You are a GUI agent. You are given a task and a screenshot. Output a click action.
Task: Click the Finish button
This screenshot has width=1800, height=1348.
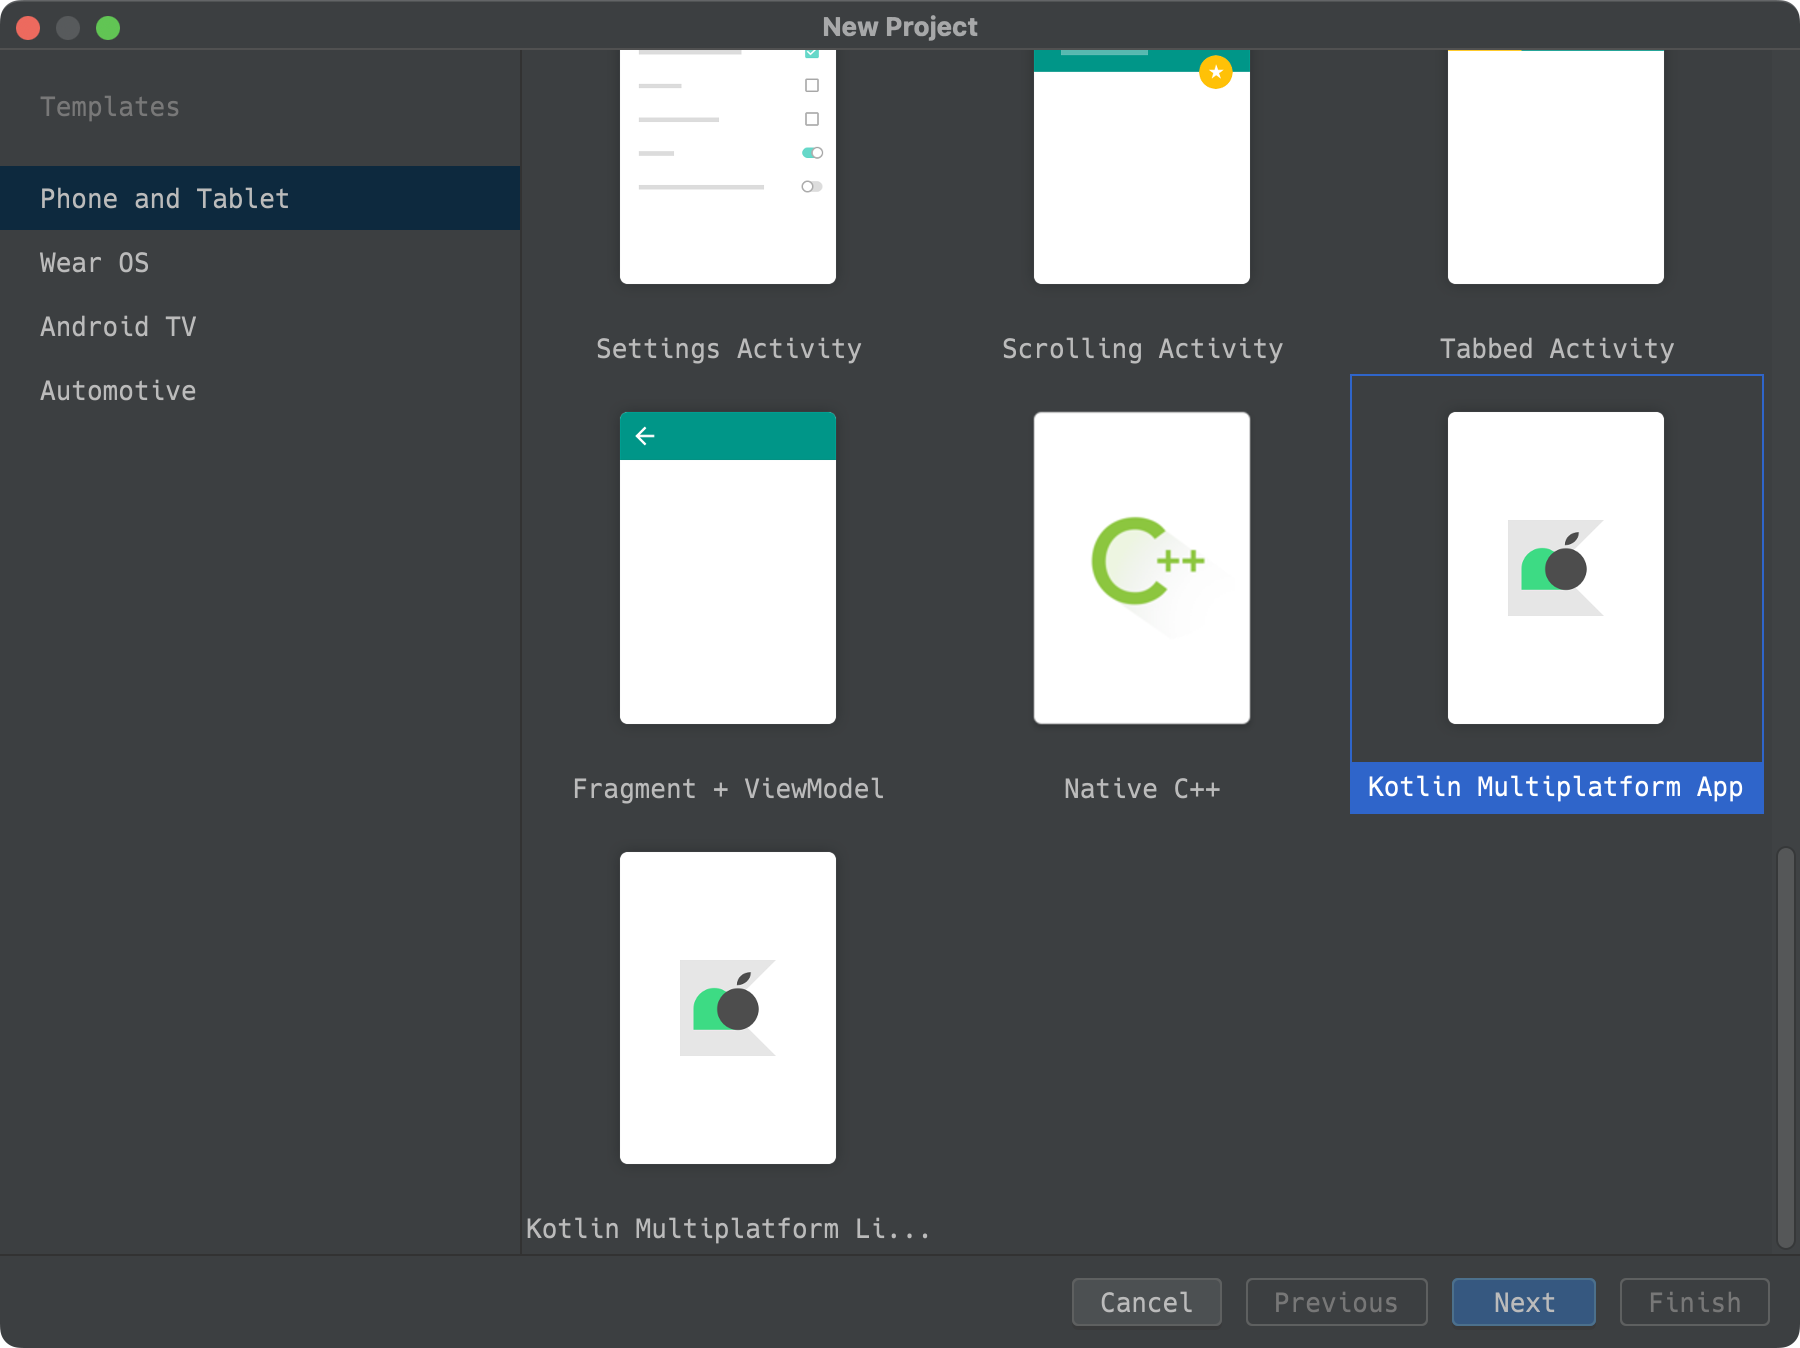click(x=1695, y=1302)
